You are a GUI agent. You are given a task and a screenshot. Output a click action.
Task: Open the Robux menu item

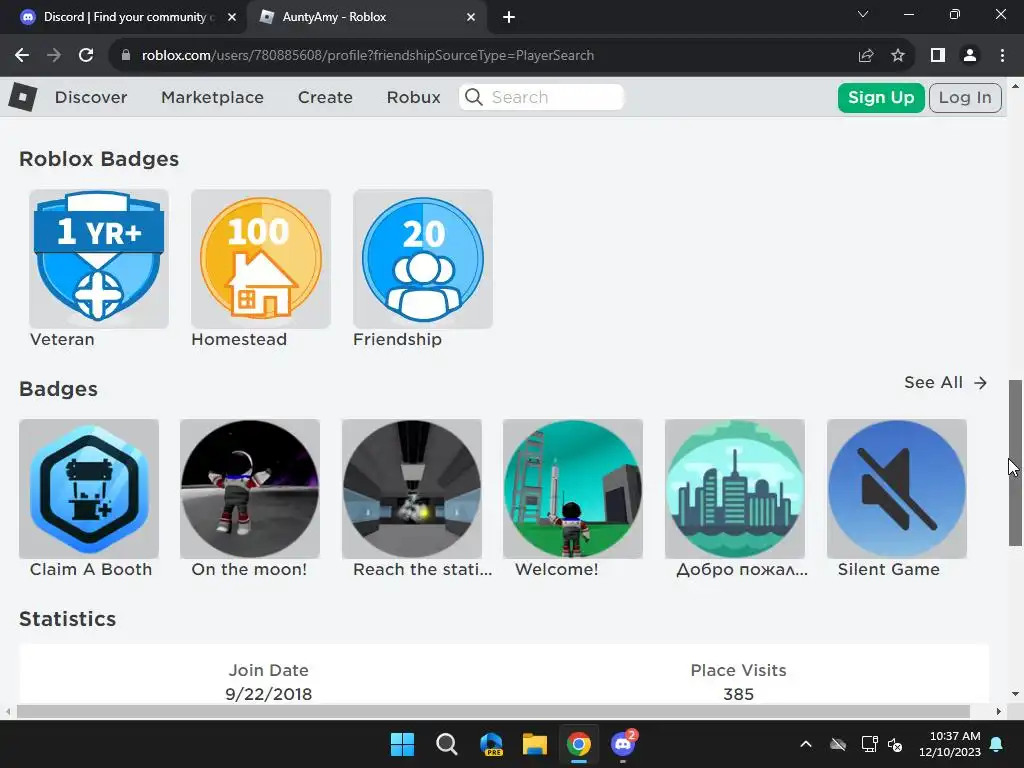pyautogui.click(x=413, y=97)
